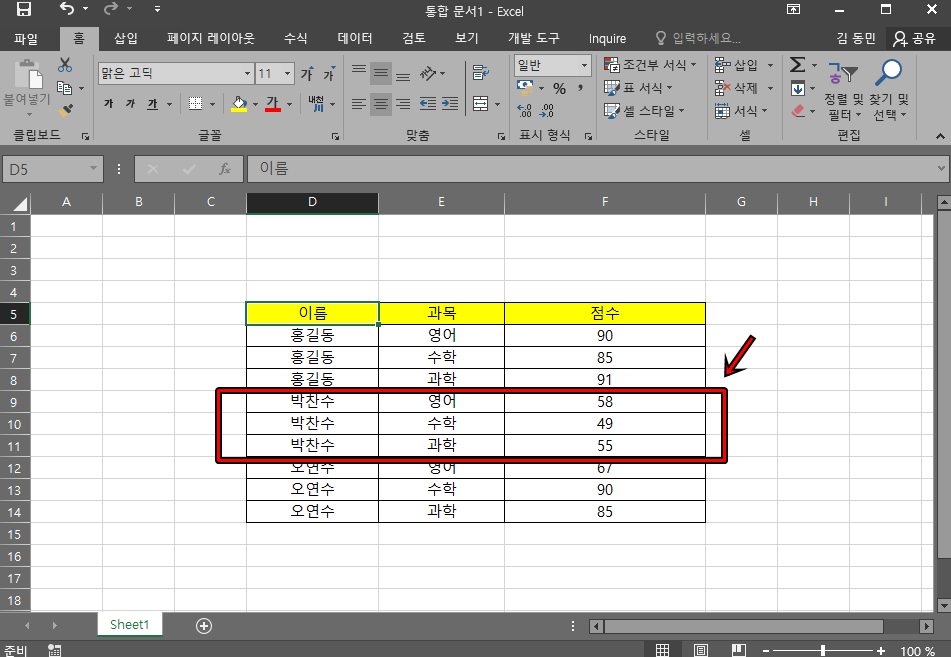This screenshot has width=951, height=657.
Task: Toggle align left
Action: click(359, 104)
